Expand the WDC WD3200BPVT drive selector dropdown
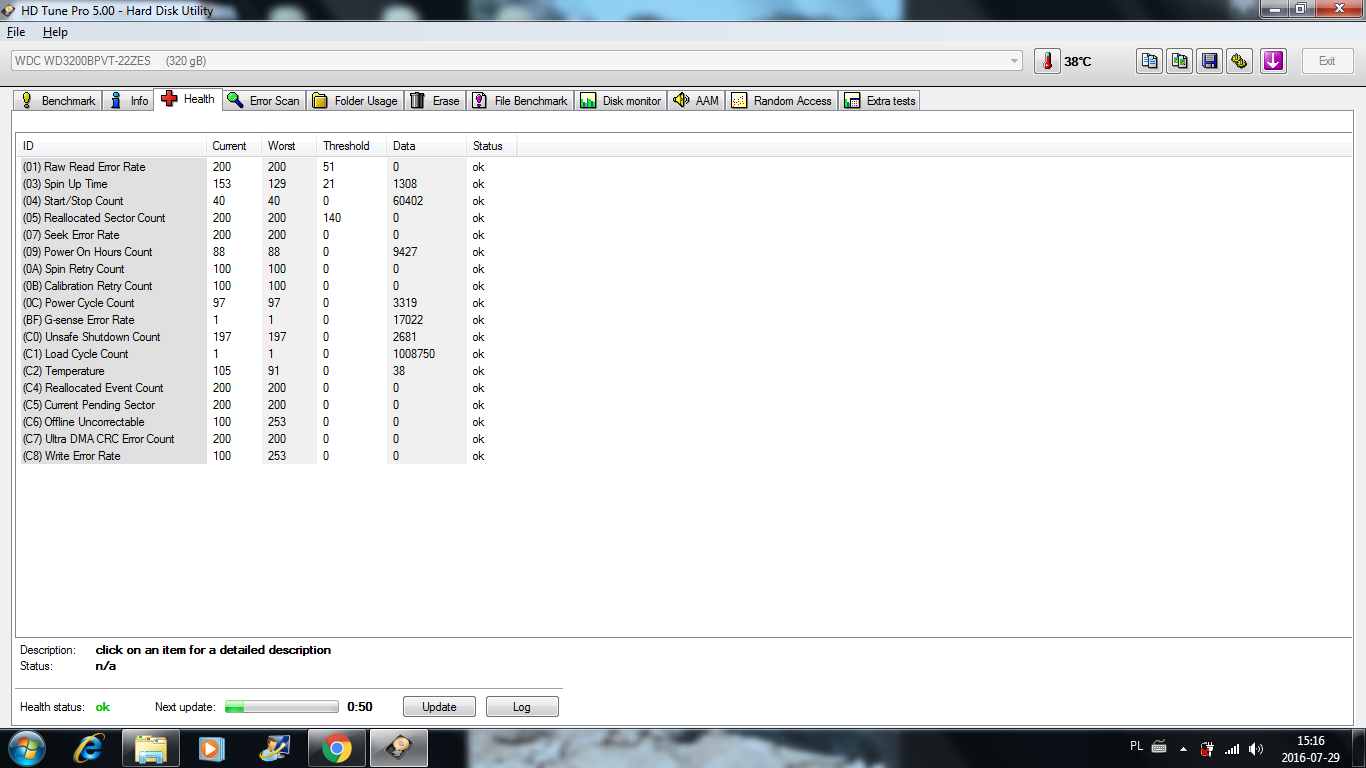Viewport: 1366px width, 768px height. (x=516, y=61)
